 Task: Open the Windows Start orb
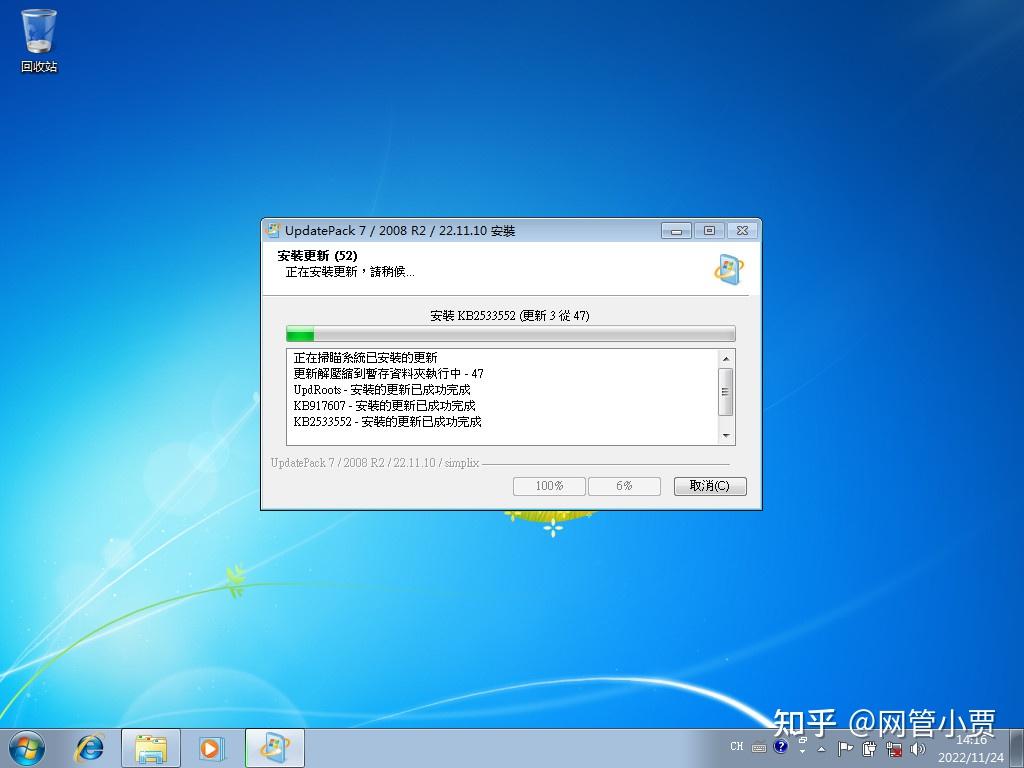[x=26, y=748]
